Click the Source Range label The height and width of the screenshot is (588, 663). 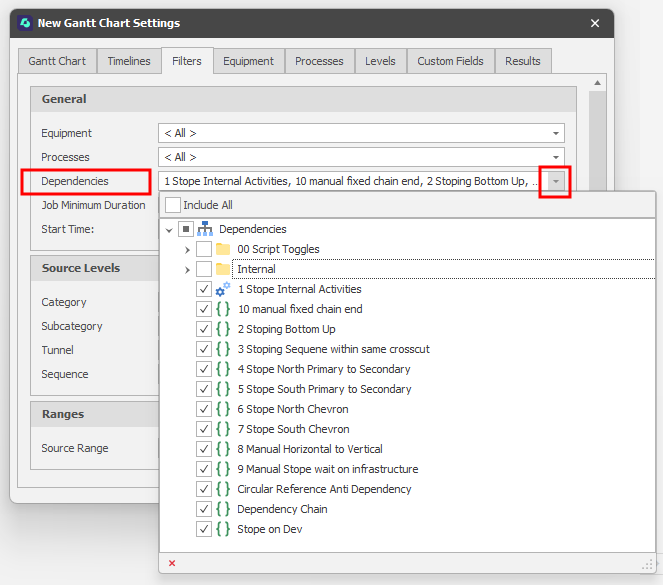click(x=75, y=449)
